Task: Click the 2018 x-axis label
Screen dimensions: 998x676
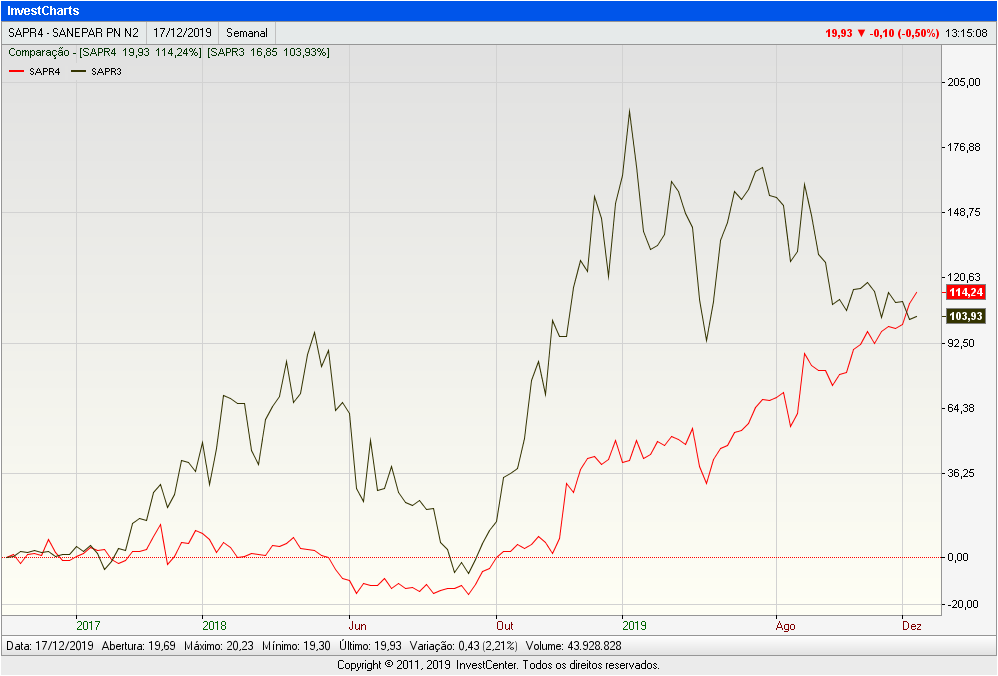Action: coord(214,626)
